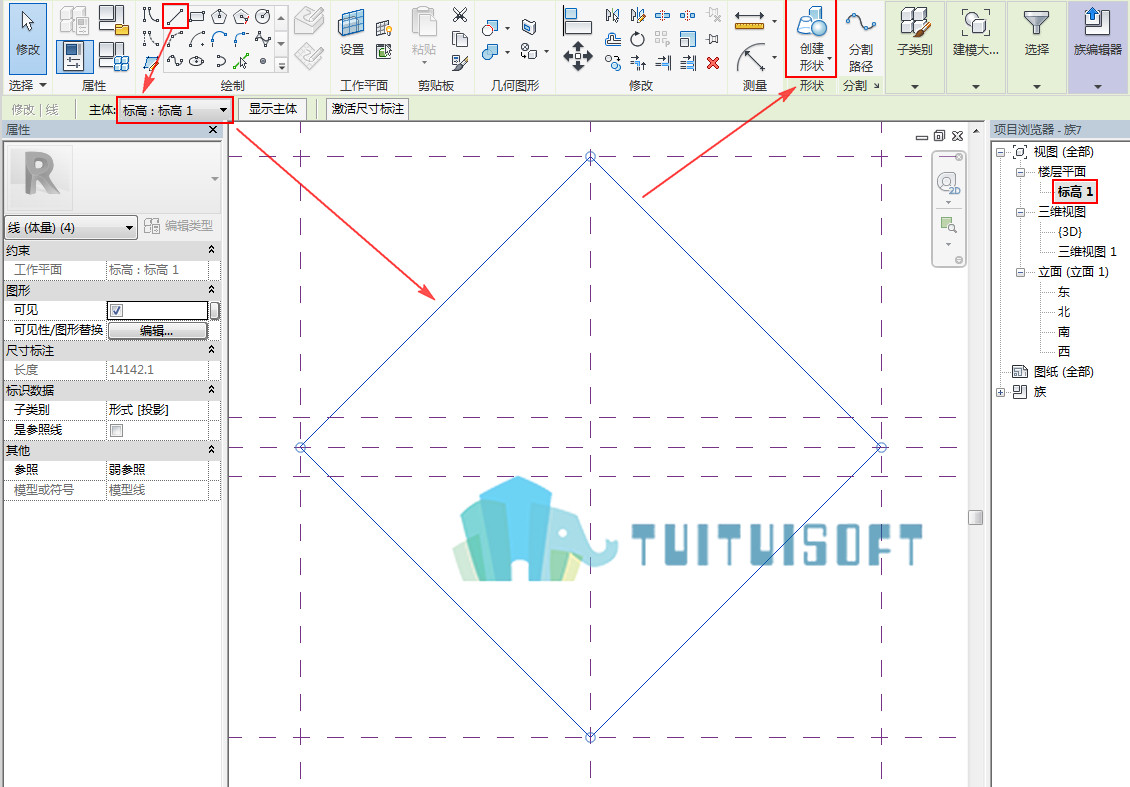
Task: Click the 显示主体 button
Action: coord(272,109)
